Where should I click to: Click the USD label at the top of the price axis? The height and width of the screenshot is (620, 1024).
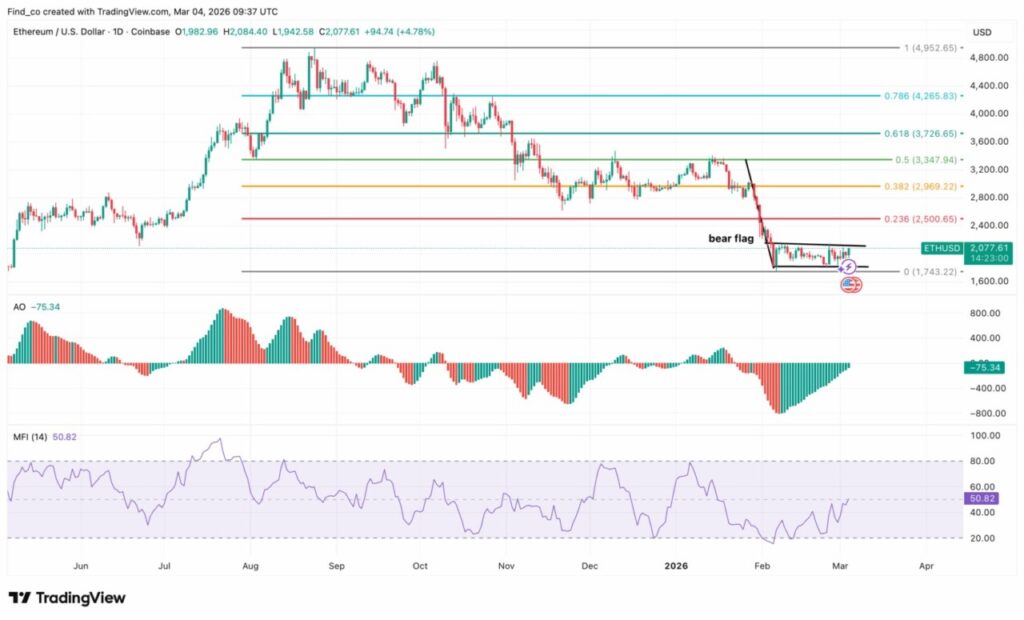[x=982, y=32]
